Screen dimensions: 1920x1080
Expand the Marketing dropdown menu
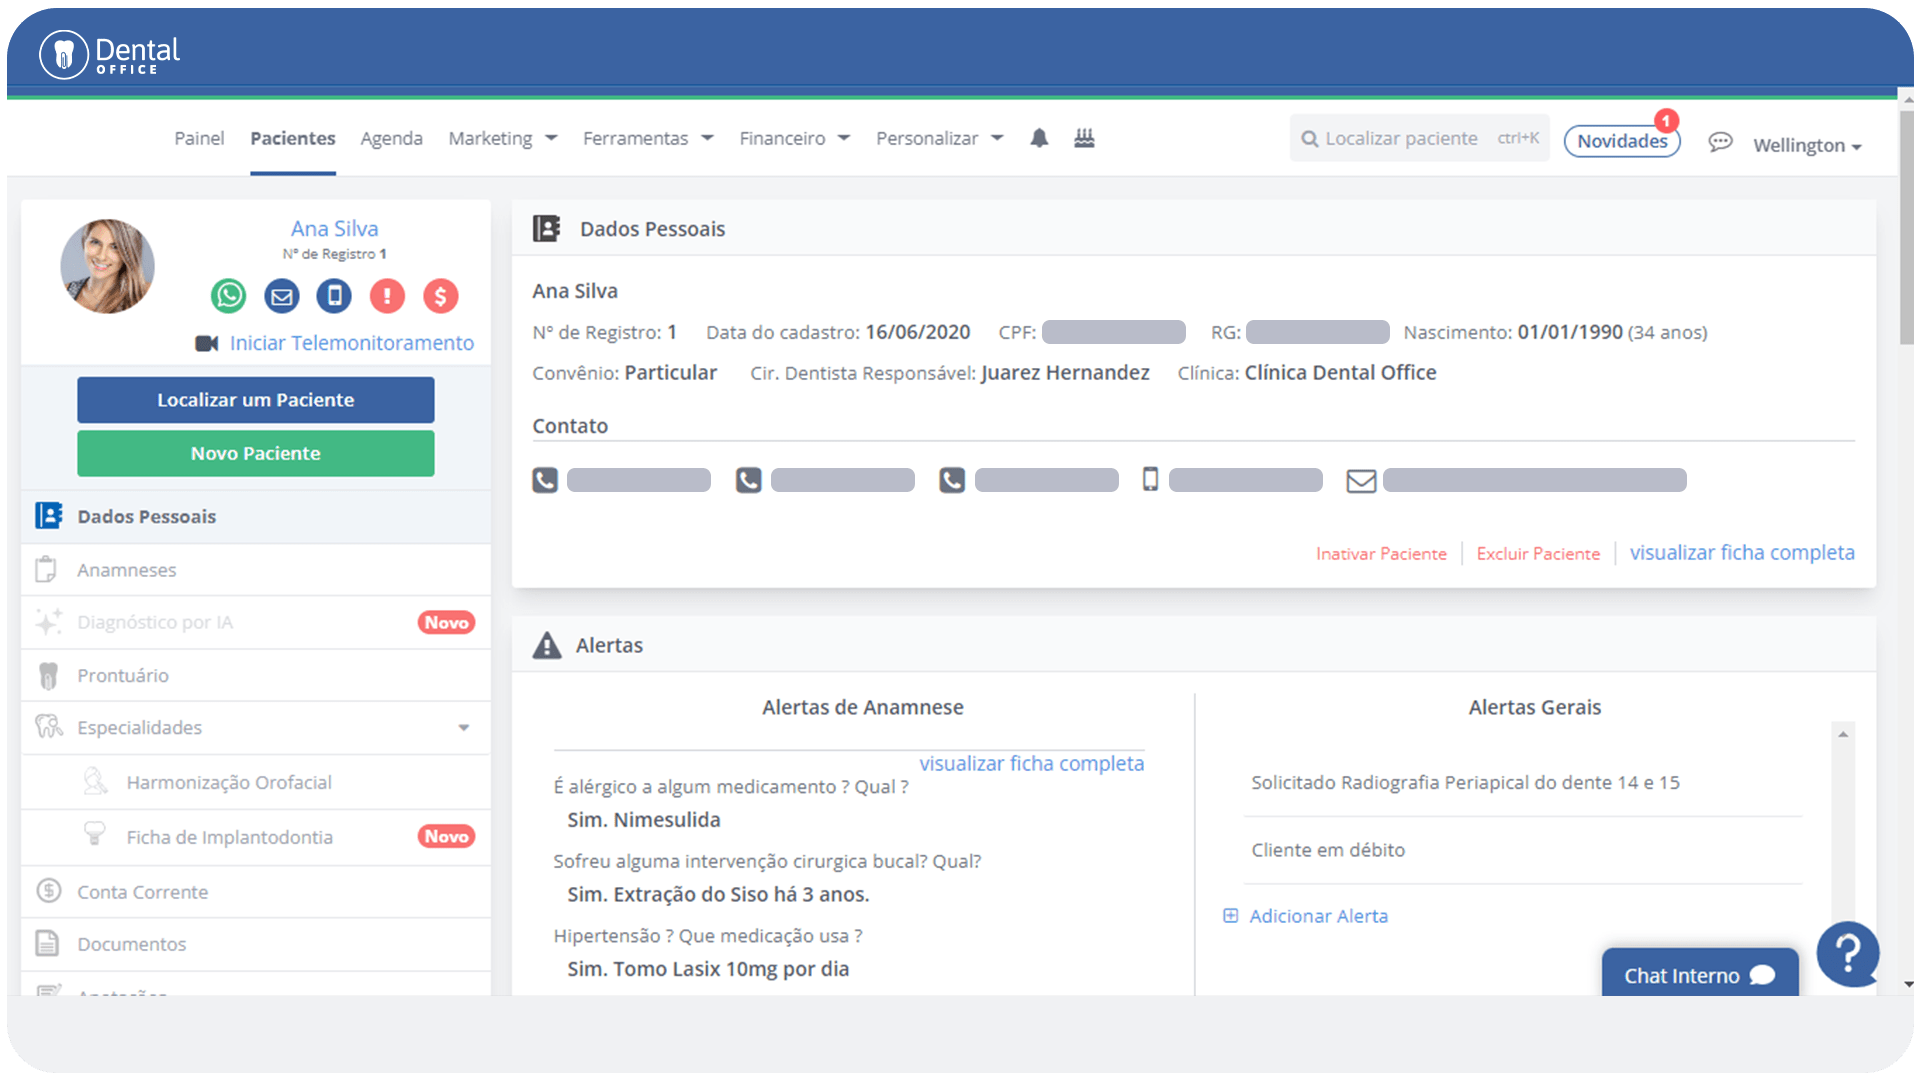[503, 138]
